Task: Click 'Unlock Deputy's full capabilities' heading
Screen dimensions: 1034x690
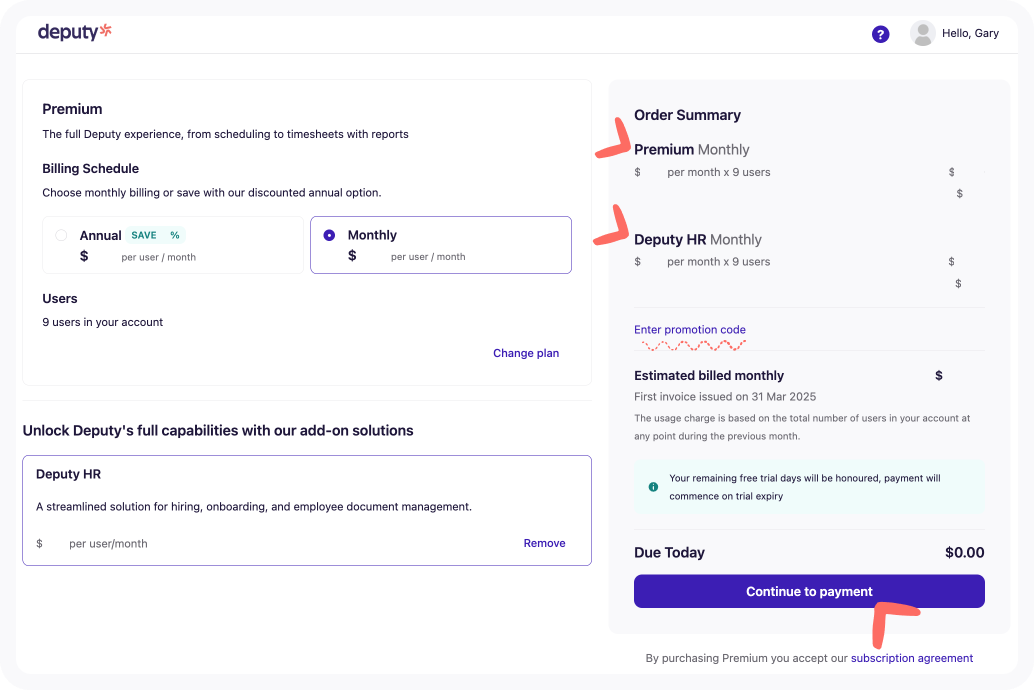Action: 218,430
